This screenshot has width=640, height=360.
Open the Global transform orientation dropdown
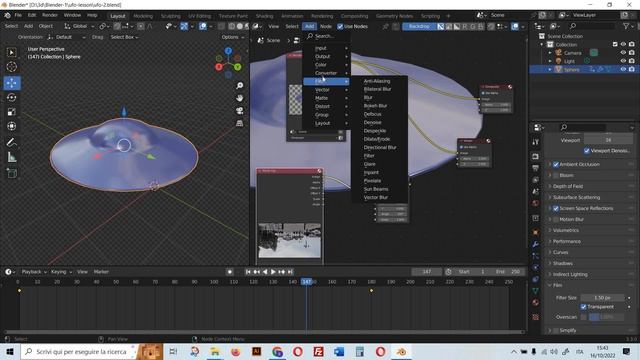point(79,26)
